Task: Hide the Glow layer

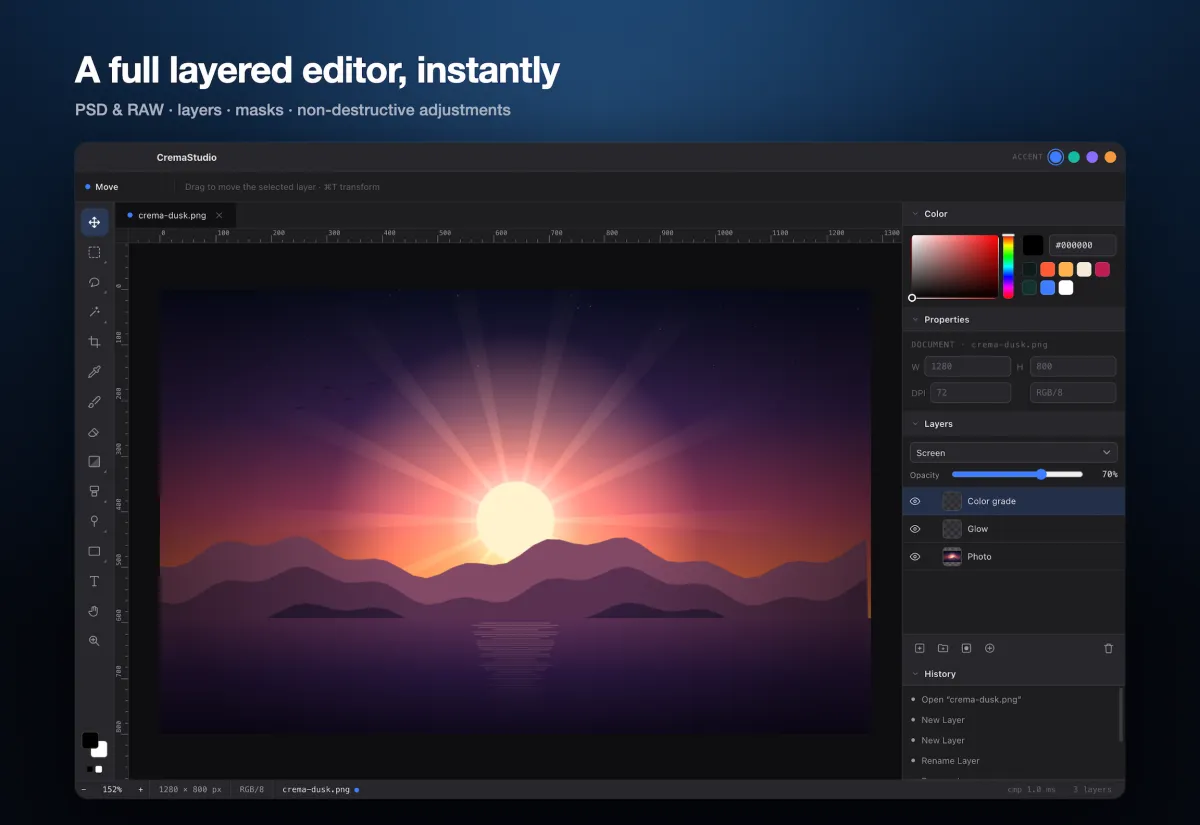Action: pyautogui.click(x=915, y=529)
